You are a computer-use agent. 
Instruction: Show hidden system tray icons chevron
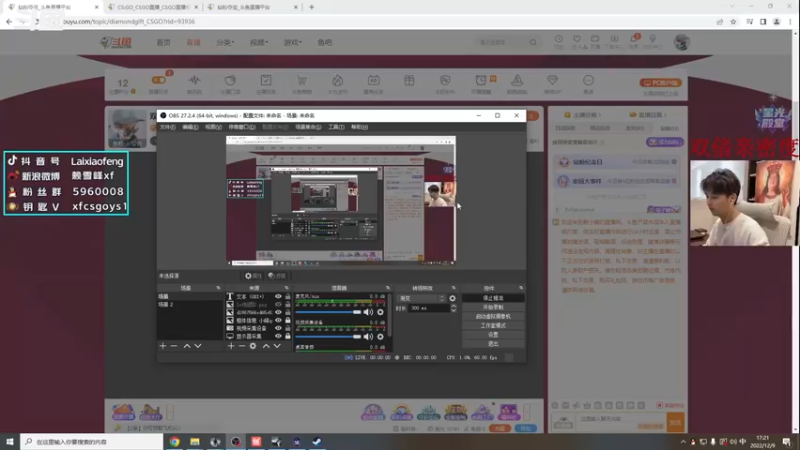683,442
